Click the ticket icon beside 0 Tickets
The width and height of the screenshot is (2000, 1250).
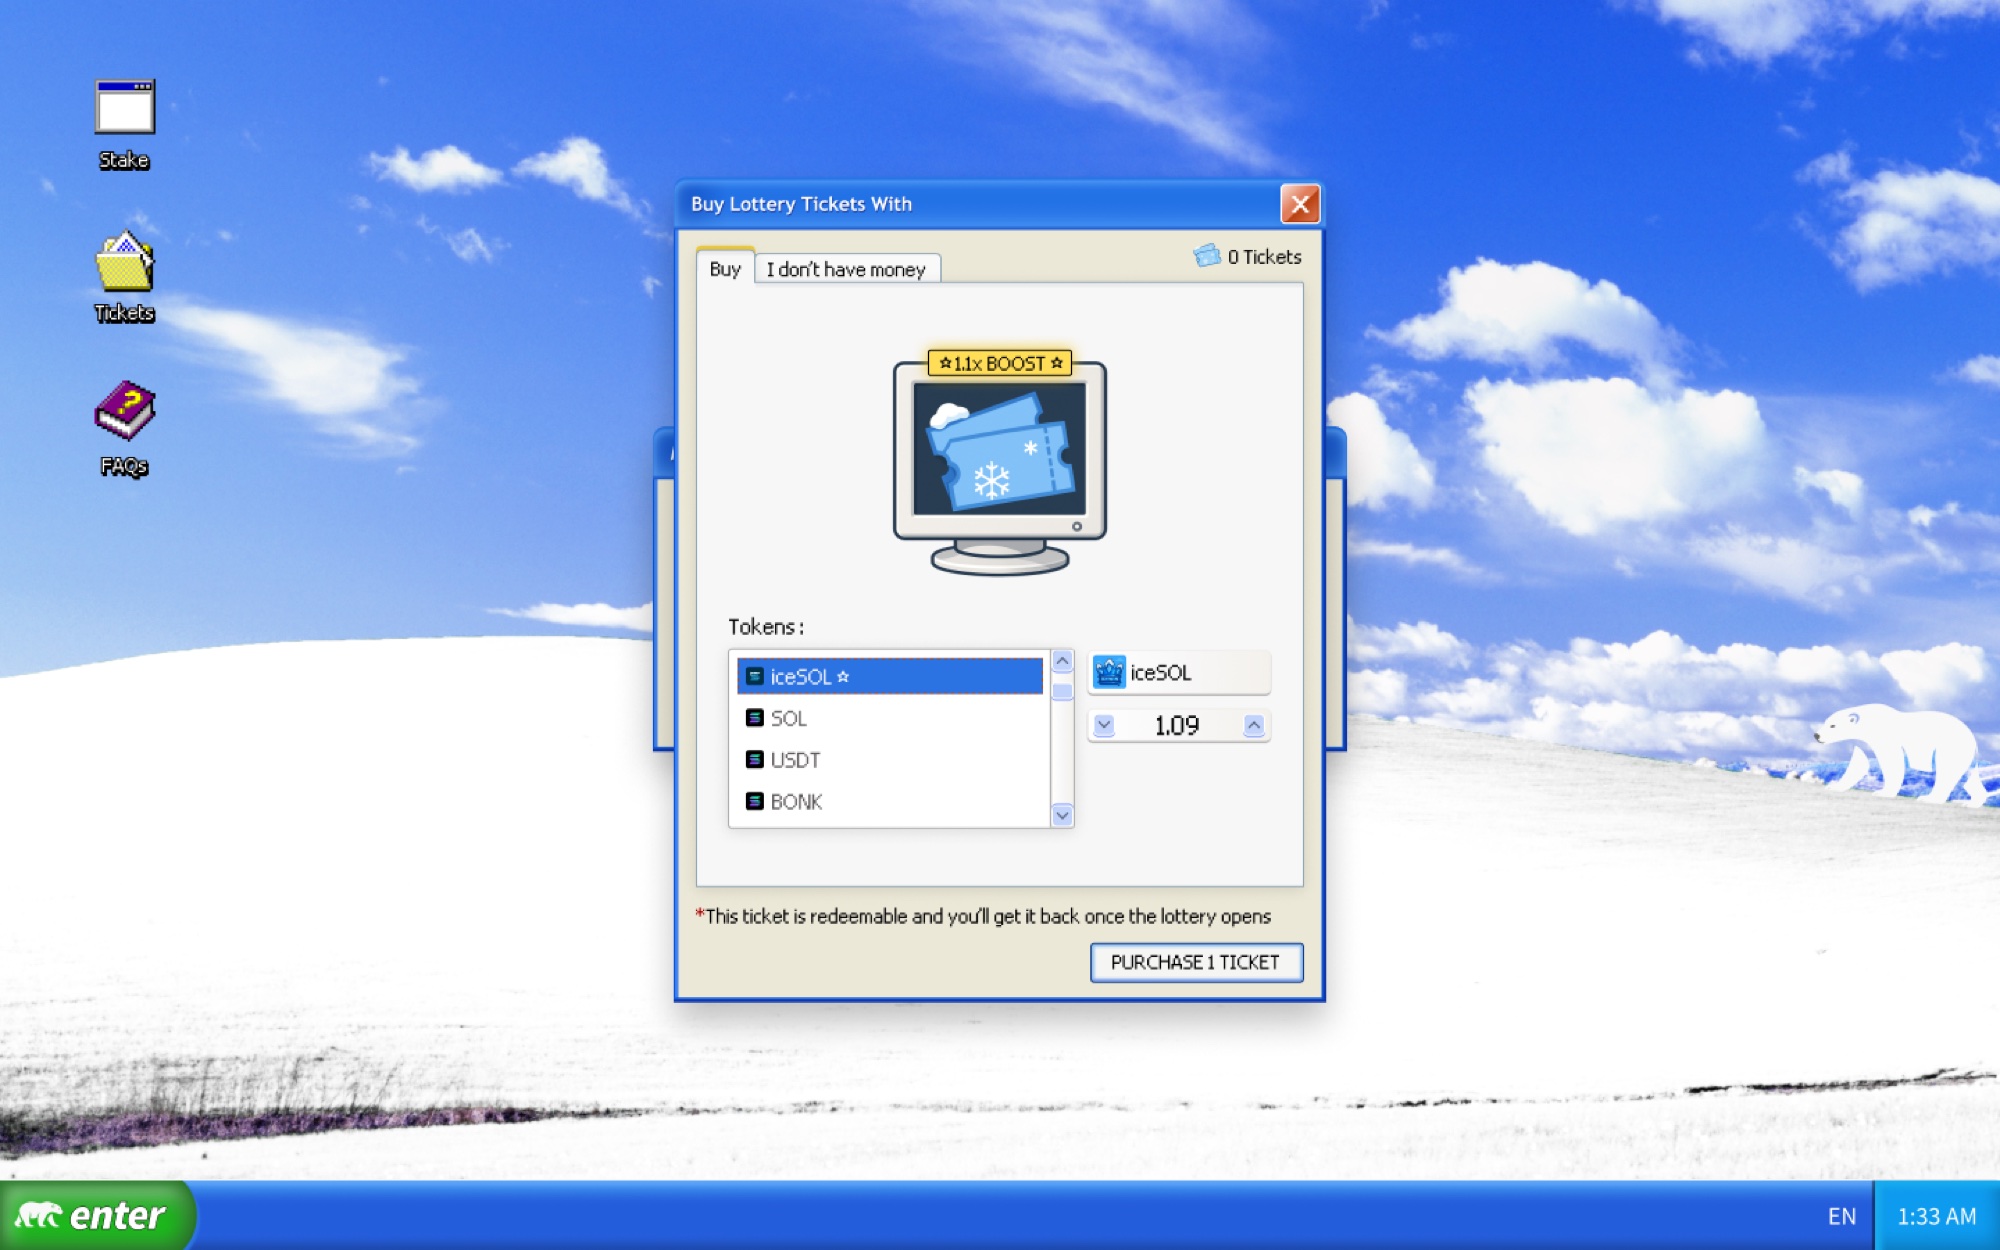coord(1207,256)
